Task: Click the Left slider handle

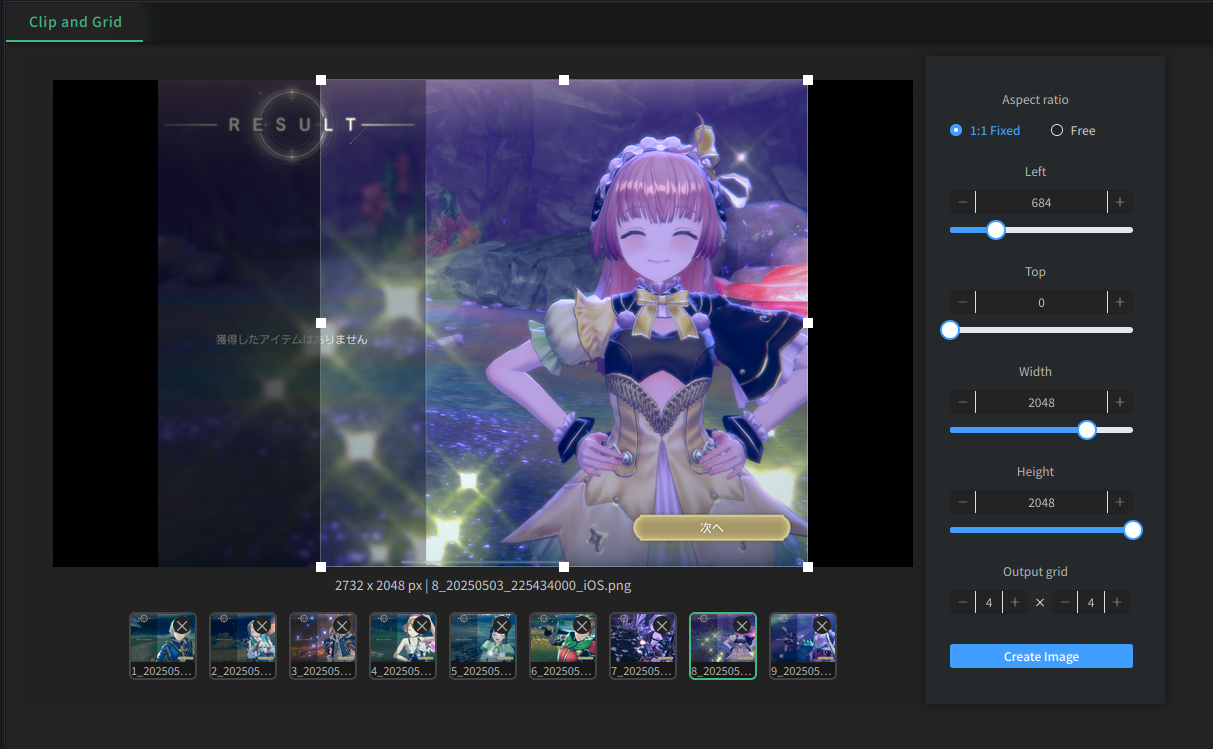Action: [995, 230]
